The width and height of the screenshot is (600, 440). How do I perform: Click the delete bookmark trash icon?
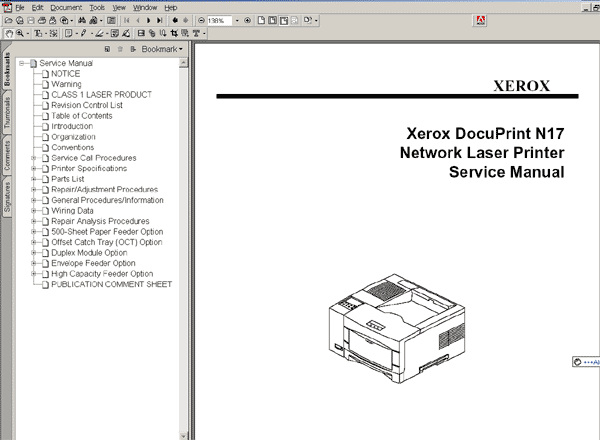pyautogui.click(x=120, y=49)
